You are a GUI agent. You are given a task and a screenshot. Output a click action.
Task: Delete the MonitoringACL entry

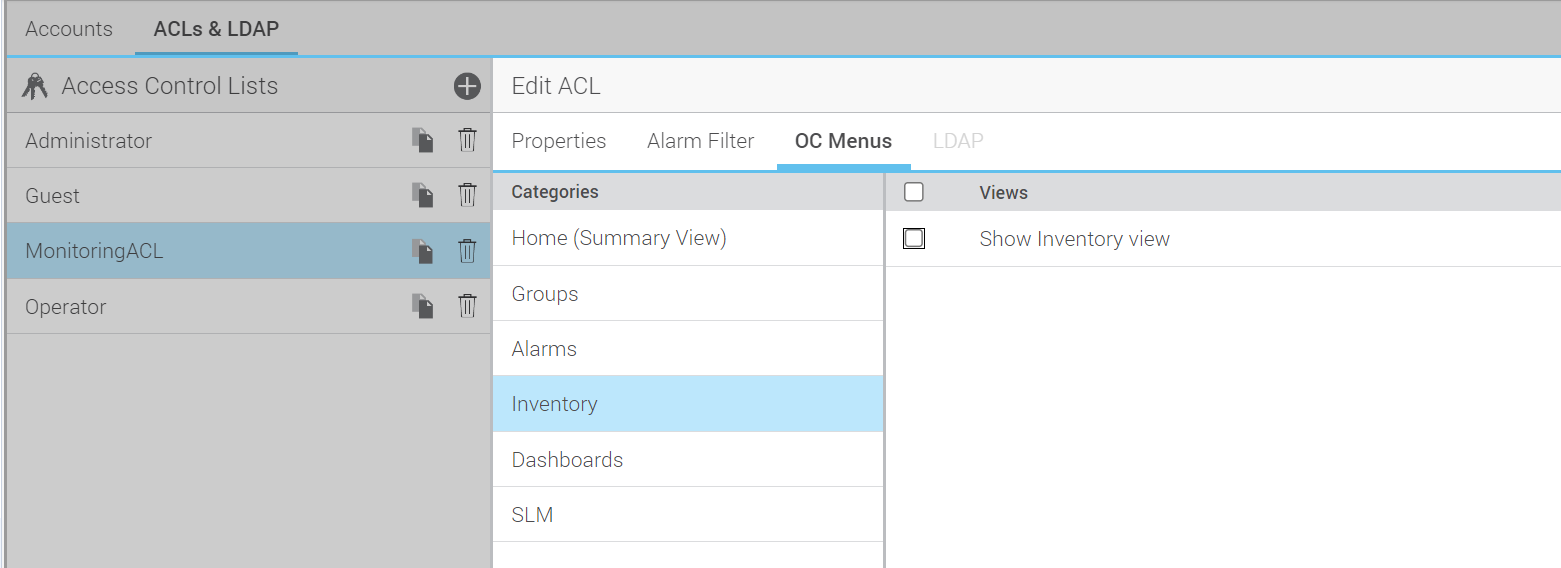pos(467,251)
